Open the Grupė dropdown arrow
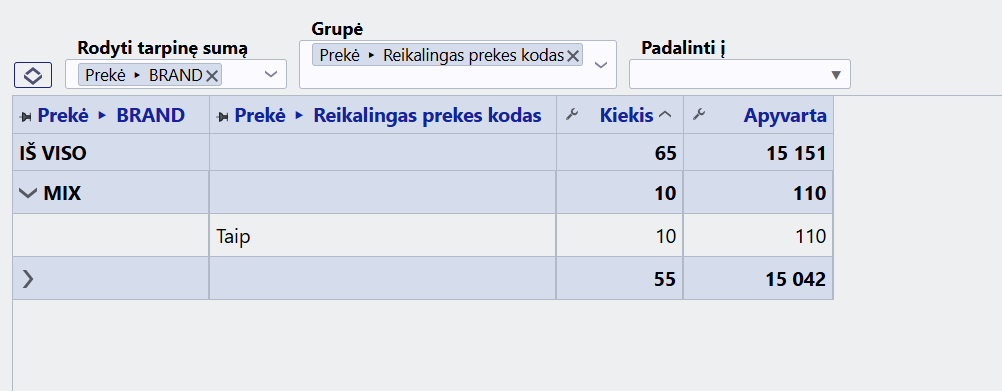The image size is (1002, 391). [601, 65]
